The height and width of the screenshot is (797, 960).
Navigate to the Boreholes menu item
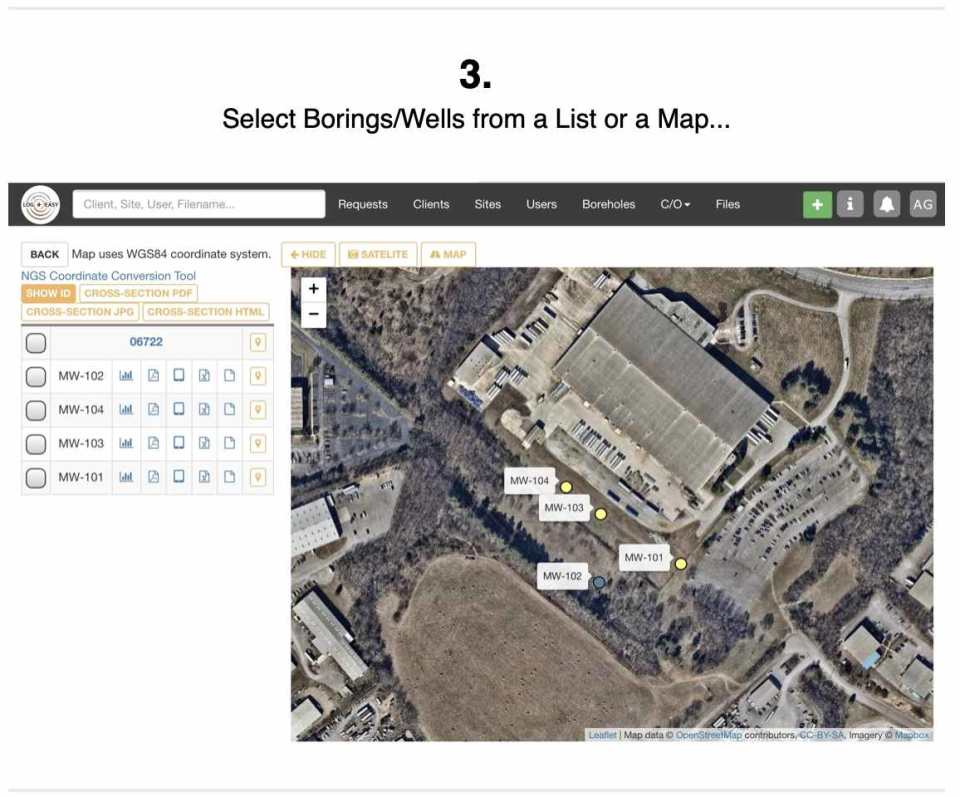click(609, 204)
